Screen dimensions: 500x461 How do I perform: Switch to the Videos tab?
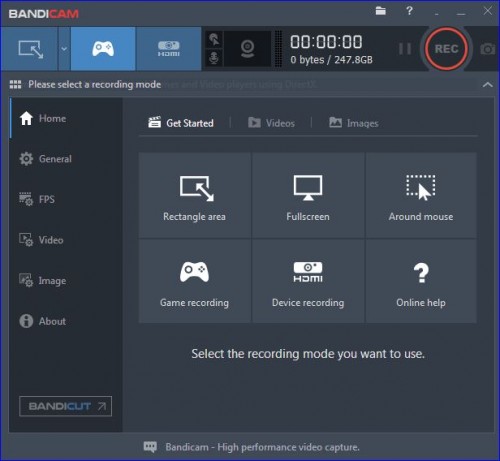(271, 123)
